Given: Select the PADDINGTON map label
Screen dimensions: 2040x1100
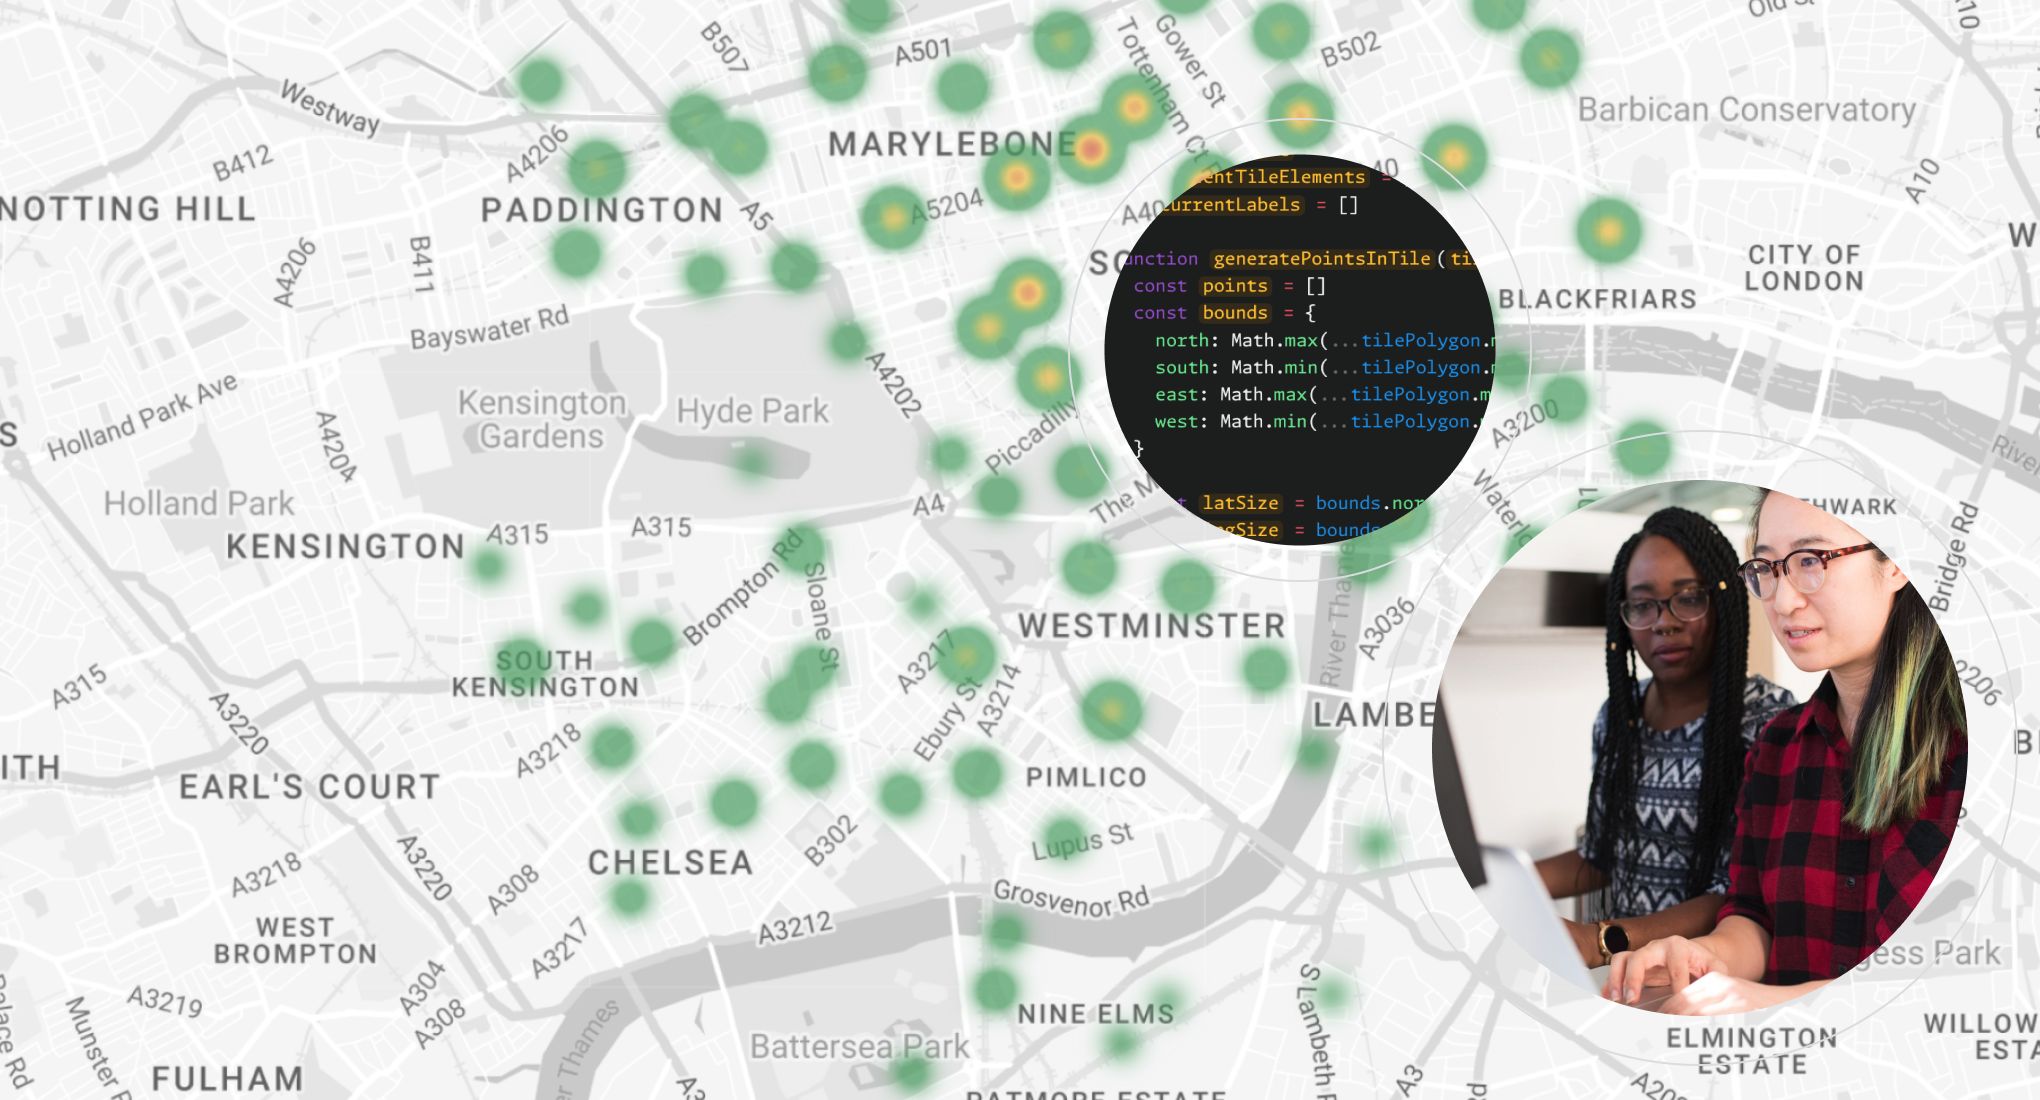Looking at the screenshot, I should [x=602, y=210].
